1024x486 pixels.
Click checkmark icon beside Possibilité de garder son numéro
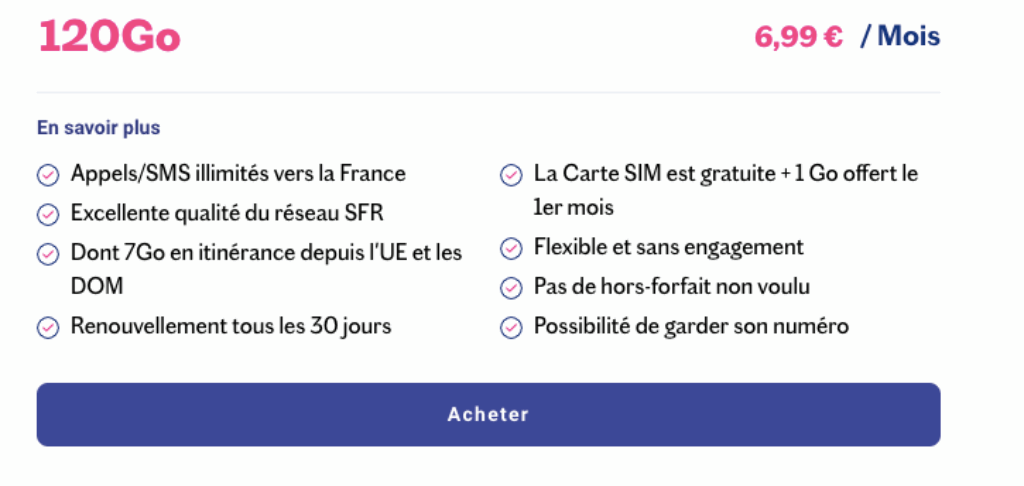tap(511, 327)
